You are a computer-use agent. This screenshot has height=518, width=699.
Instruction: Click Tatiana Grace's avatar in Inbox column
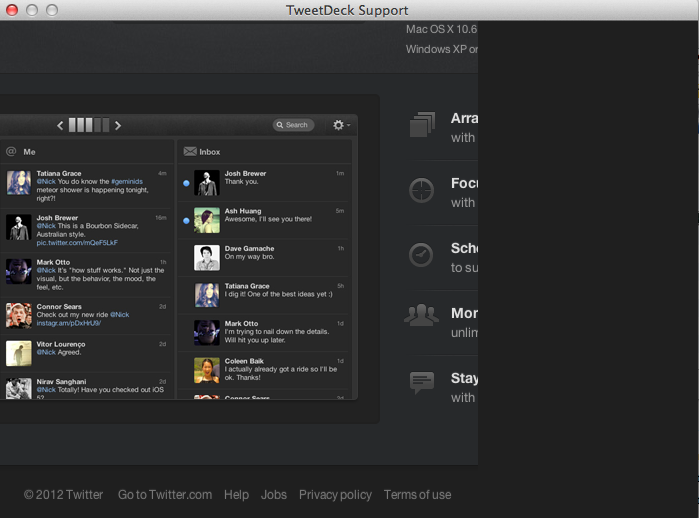tap(207, 295)
